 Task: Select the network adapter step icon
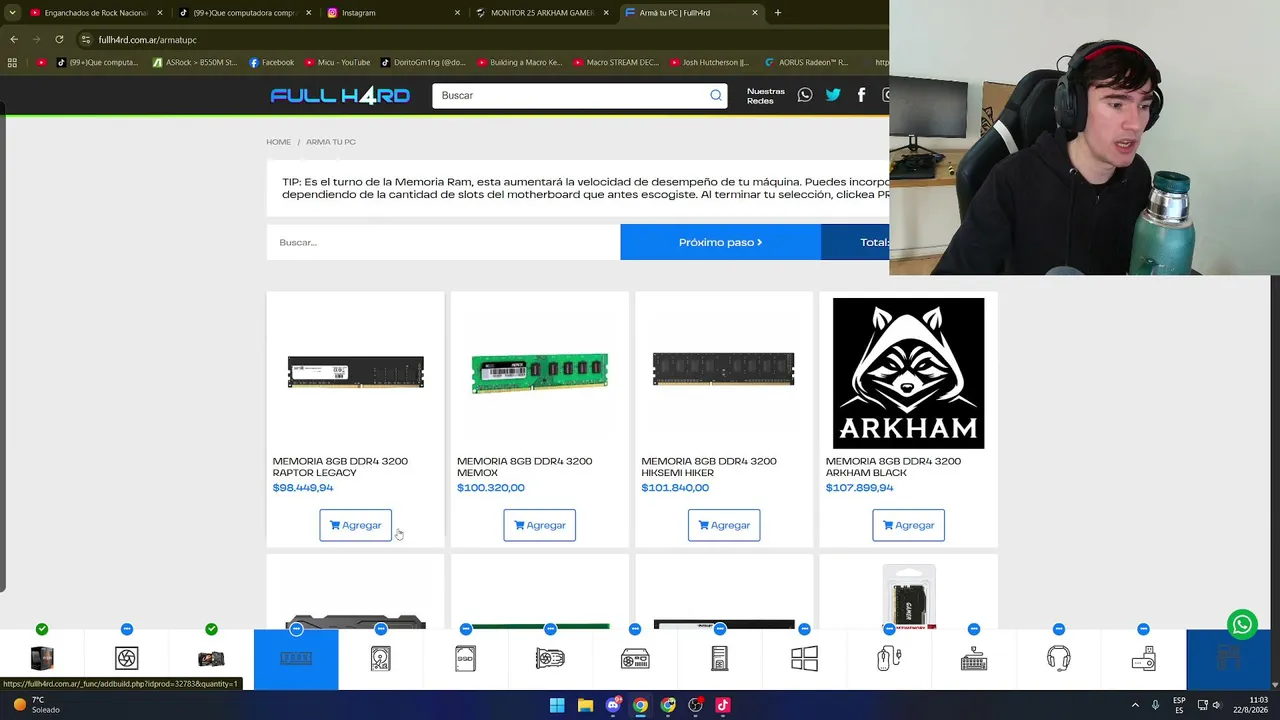(x=1143, y=658)
